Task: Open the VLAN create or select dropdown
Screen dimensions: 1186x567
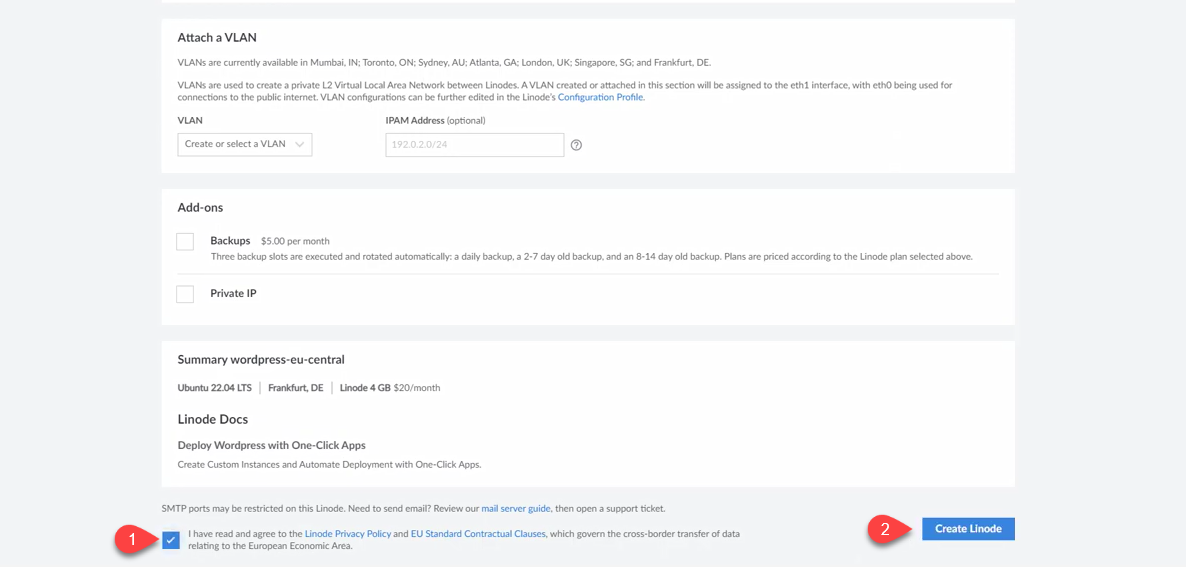Action: coord(245,144)
